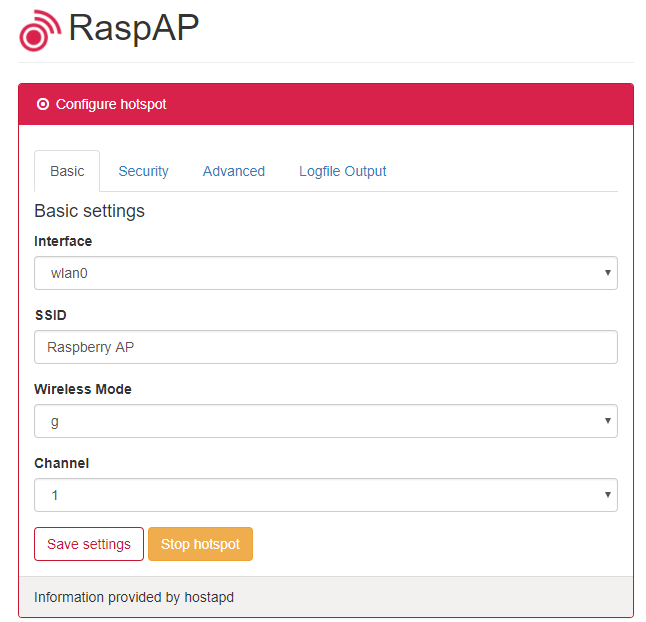Click the Stop hotspot button
Screen dimensions: 646x622
pyautogui.click(x=200, y=544)
